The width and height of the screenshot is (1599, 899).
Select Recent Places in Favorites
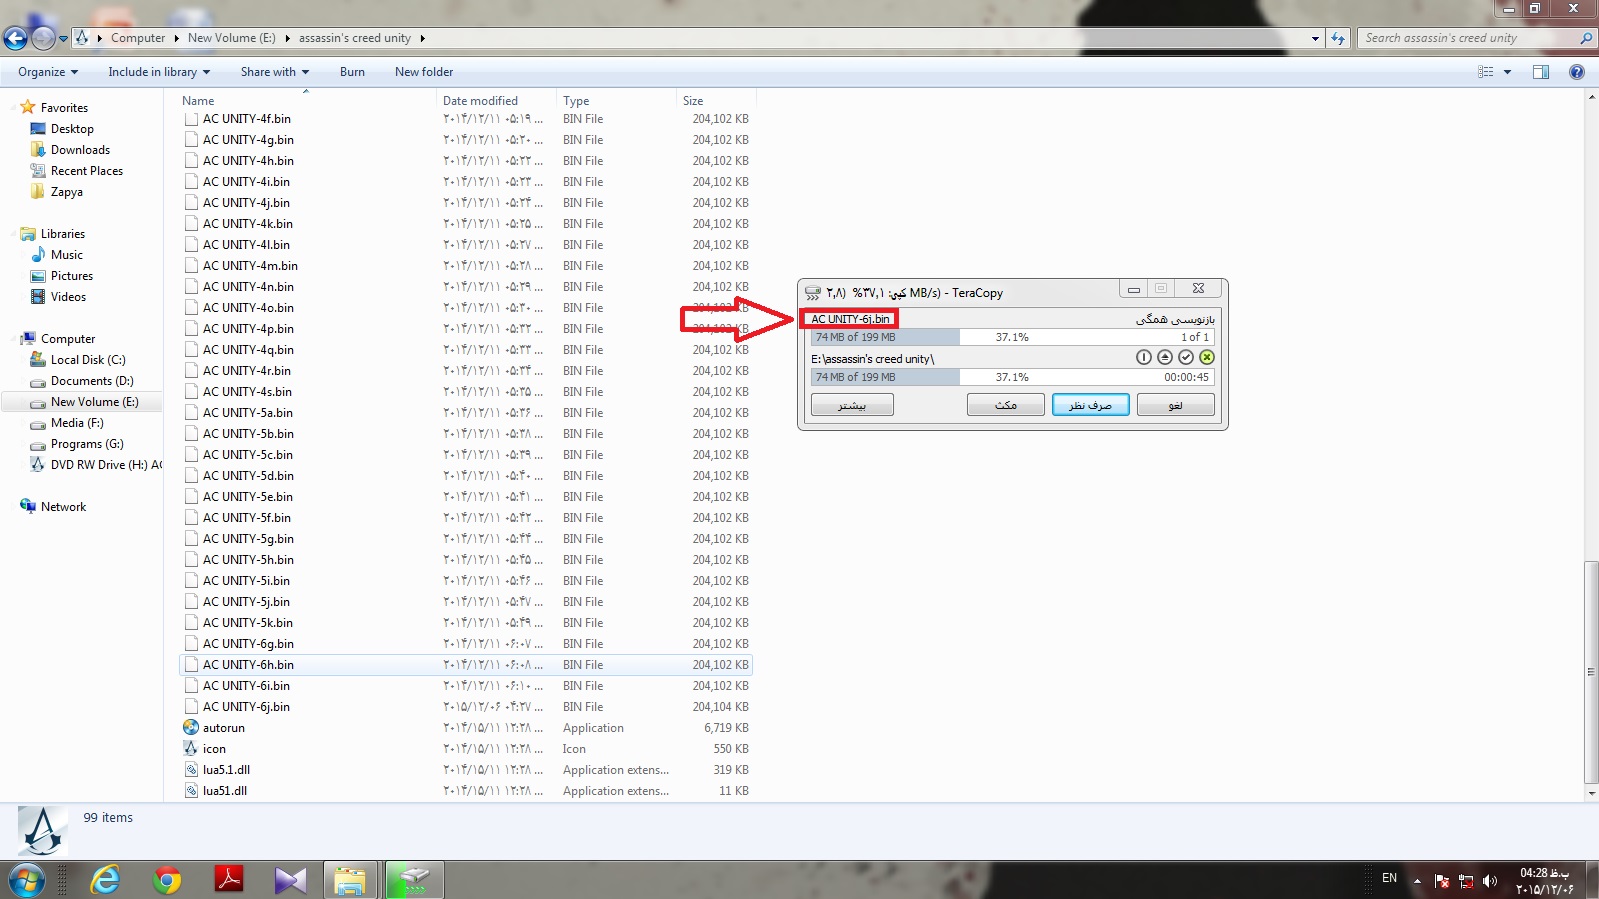[x=87, y=171]
